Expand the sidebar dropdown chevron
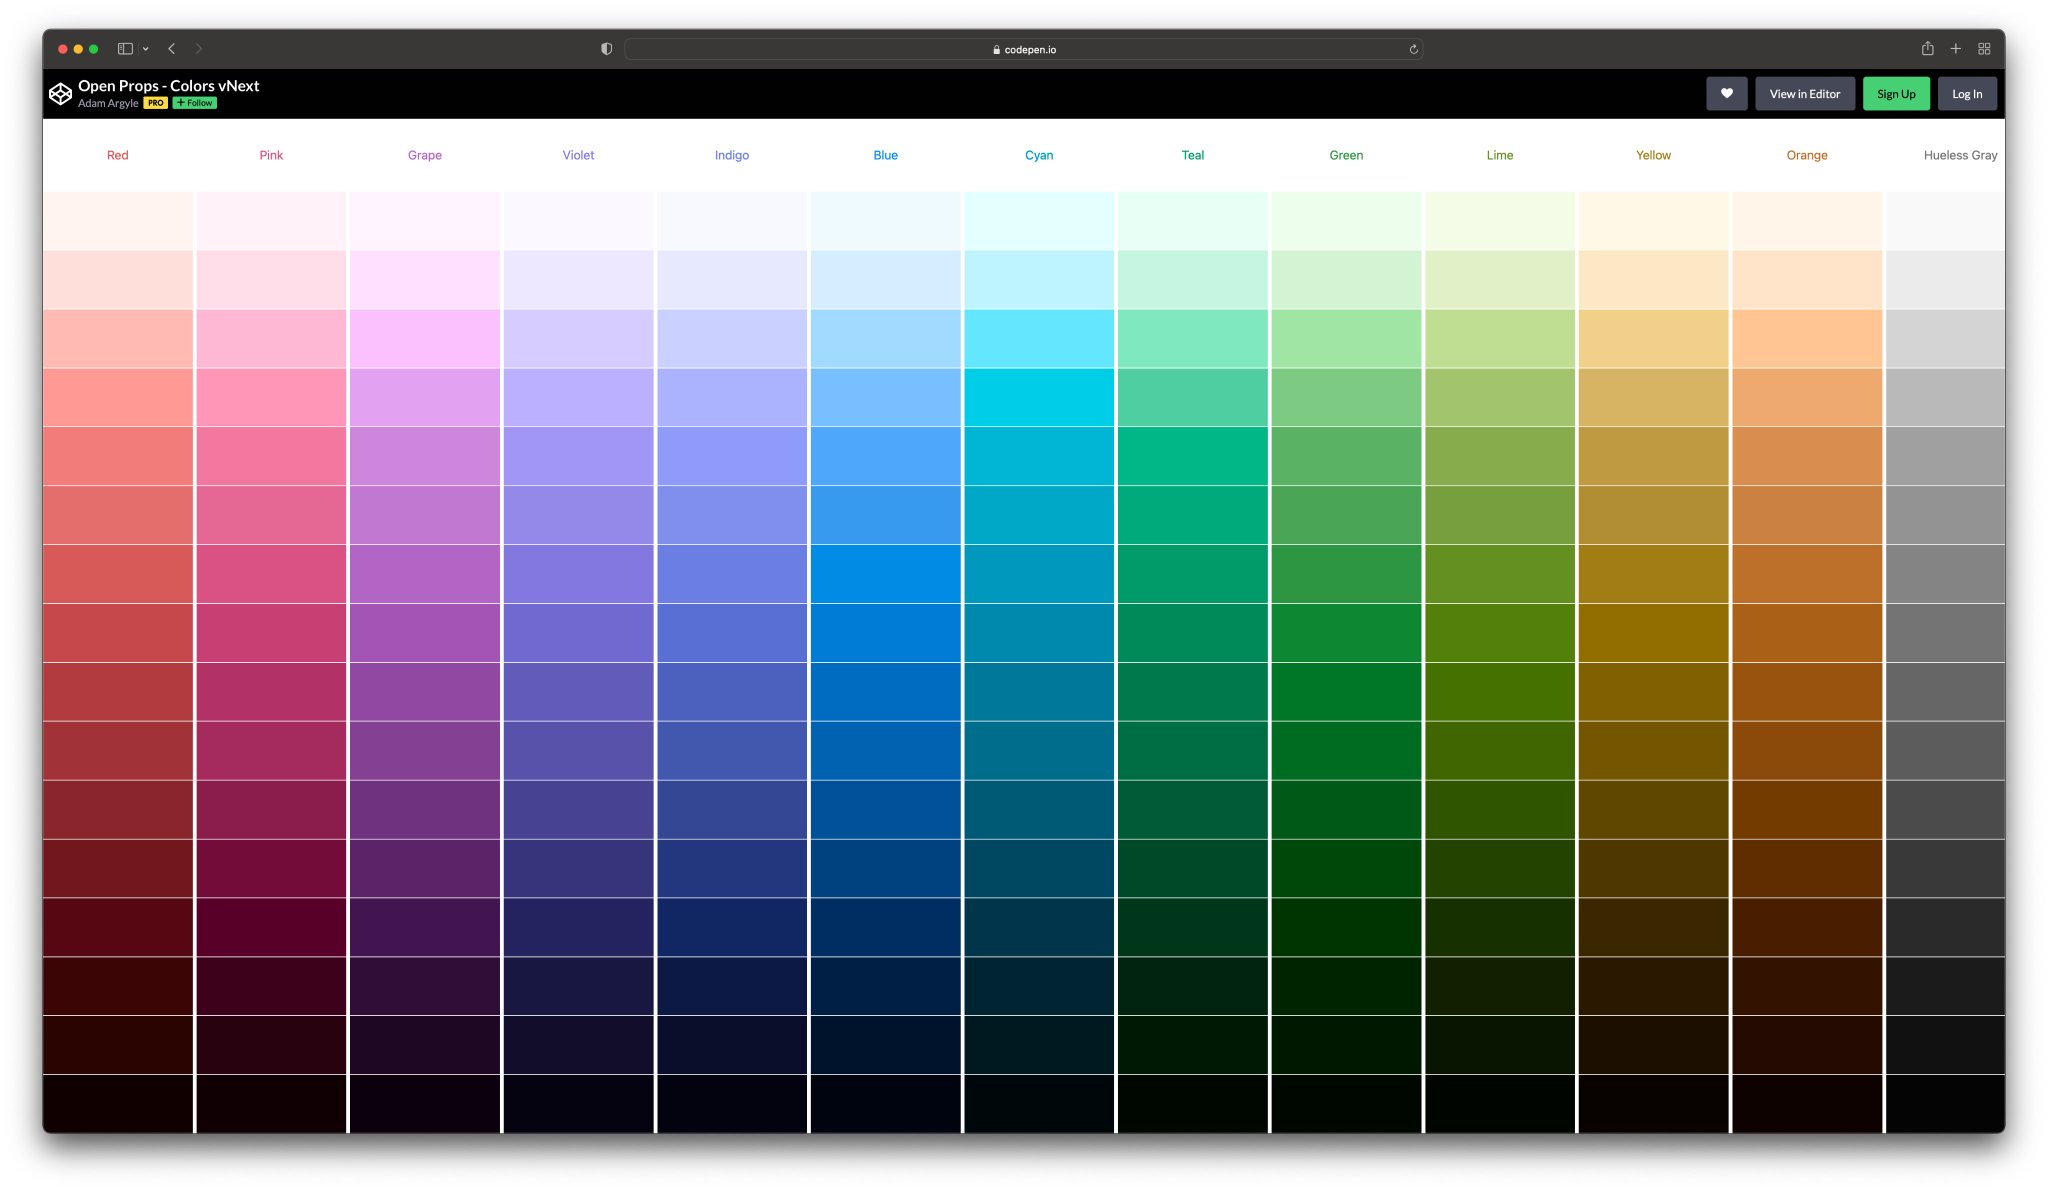Image resolution: width=2048 pixels, height=1190 pixels. pos(146,49)
